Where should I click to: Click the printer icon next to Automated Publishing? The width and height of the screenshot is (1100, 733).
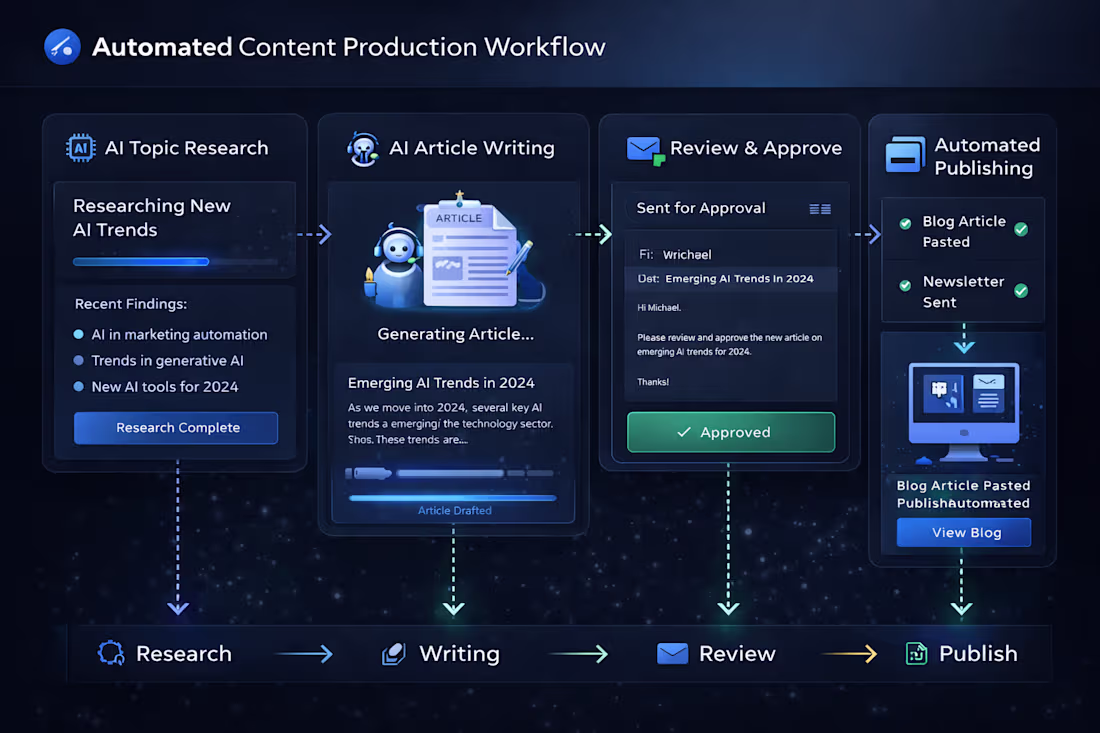point(903,156)
